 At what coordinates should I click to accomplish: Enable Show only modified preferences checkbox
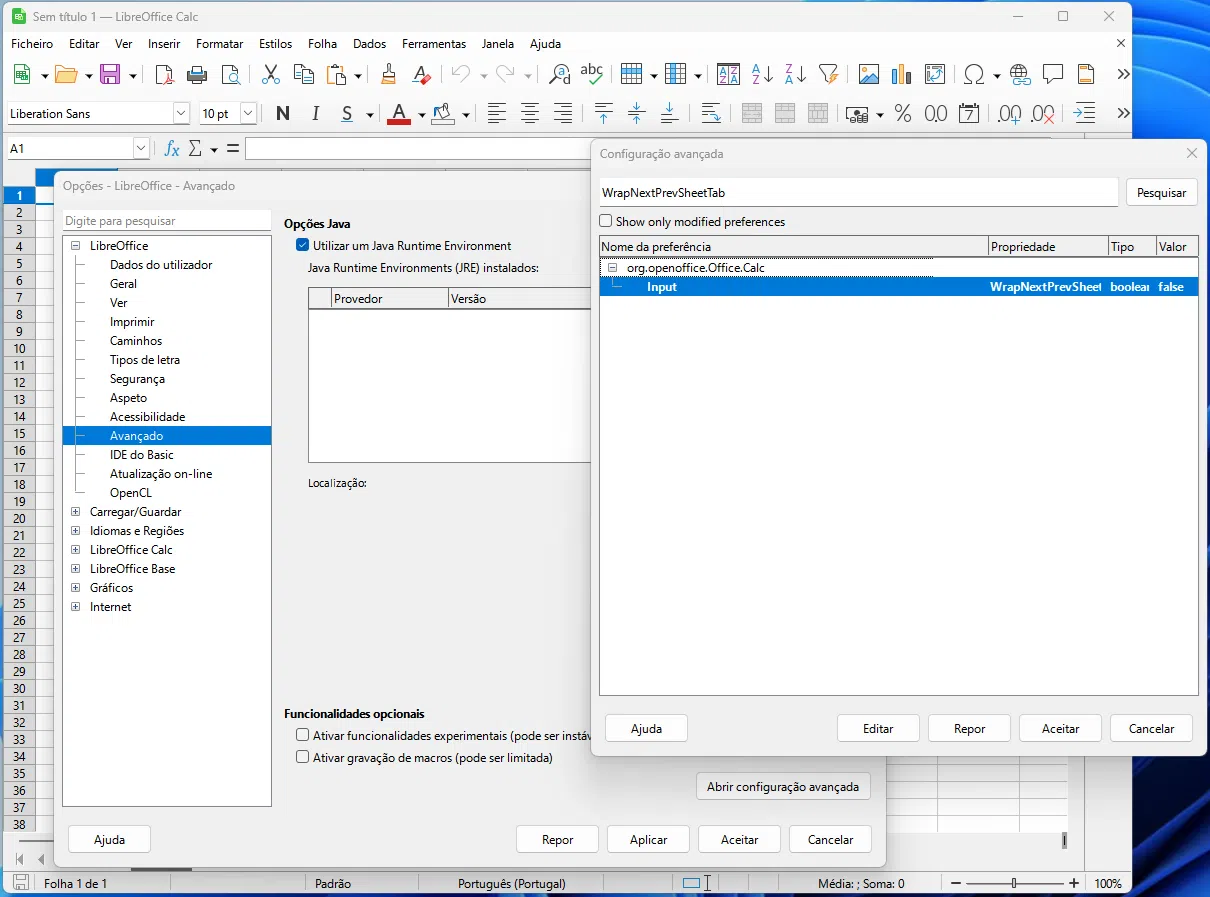click(606, 222)
